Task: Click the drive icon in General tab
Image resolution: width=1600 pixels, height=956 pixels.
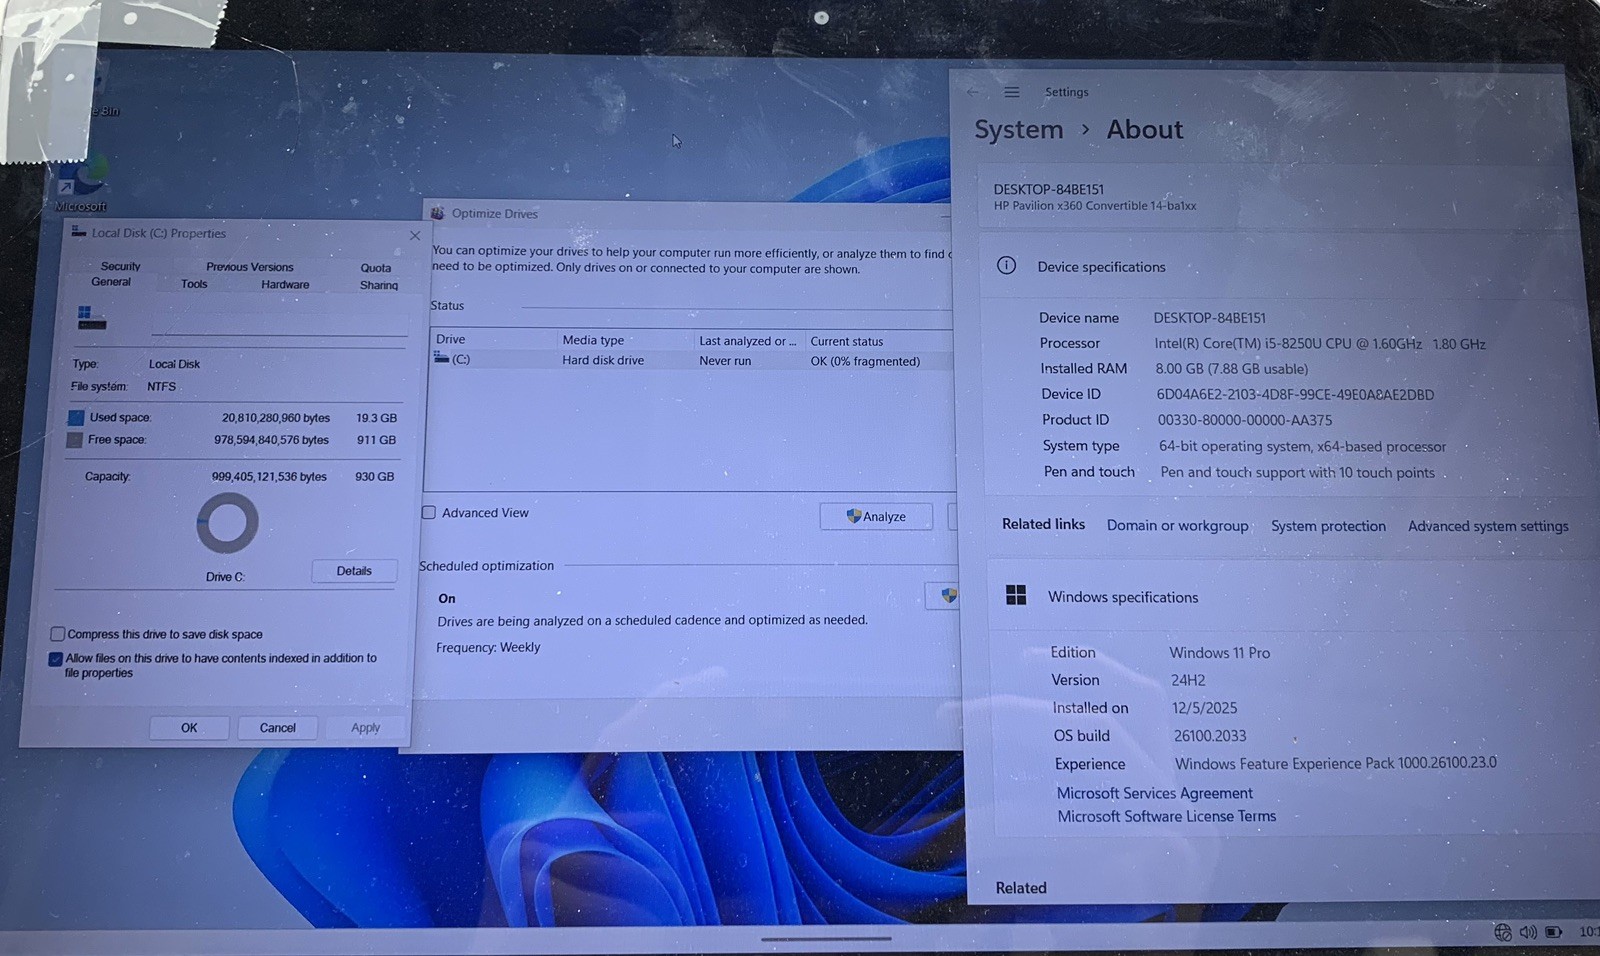Action: [91, 319]
